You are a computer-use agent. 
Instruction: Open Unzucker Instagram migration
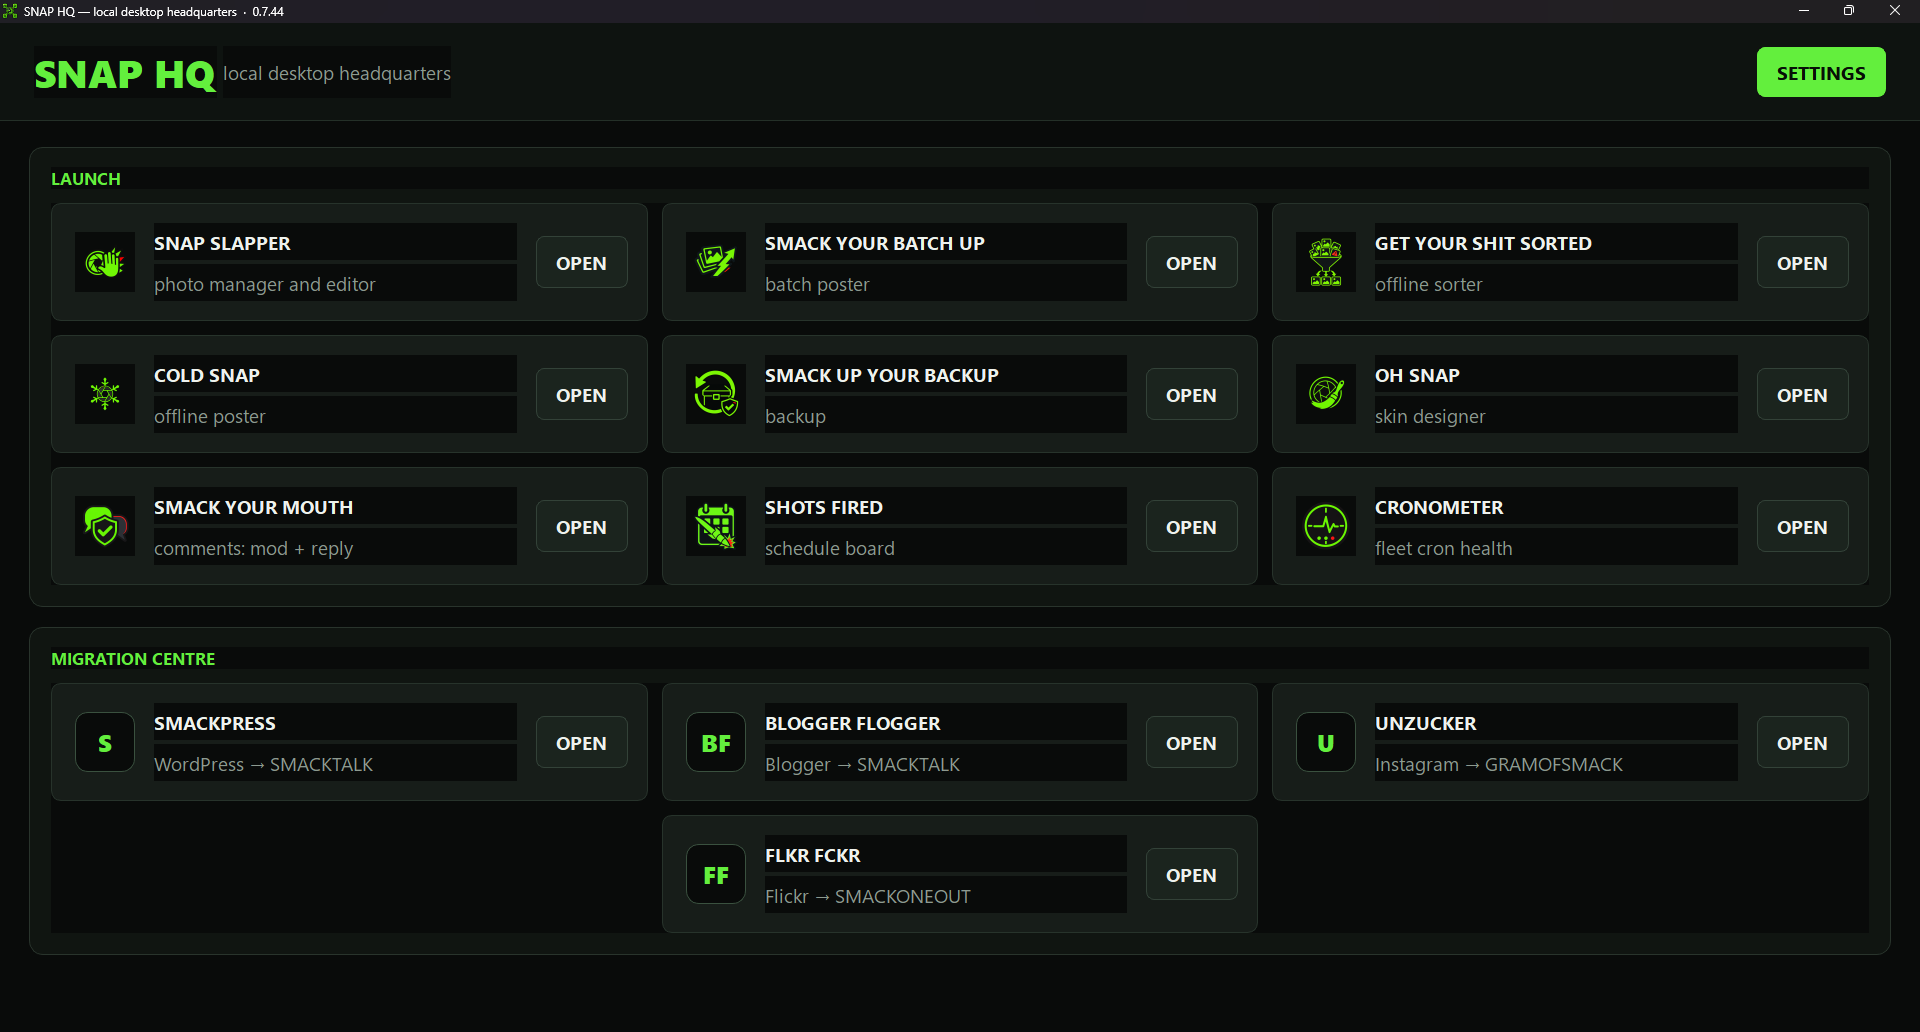coord(1802,742)
